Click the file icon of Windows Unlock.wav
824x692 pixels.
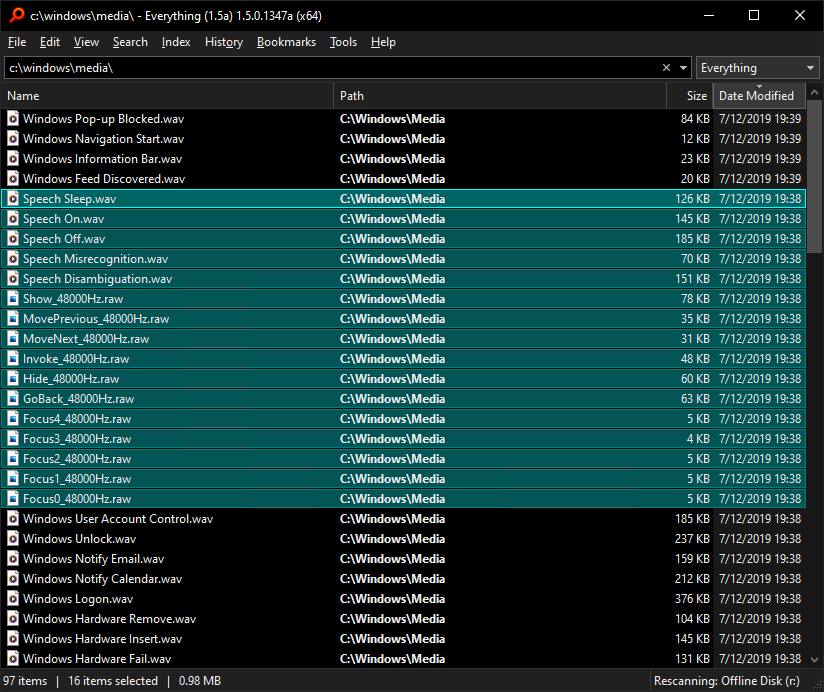pos(13,539)
